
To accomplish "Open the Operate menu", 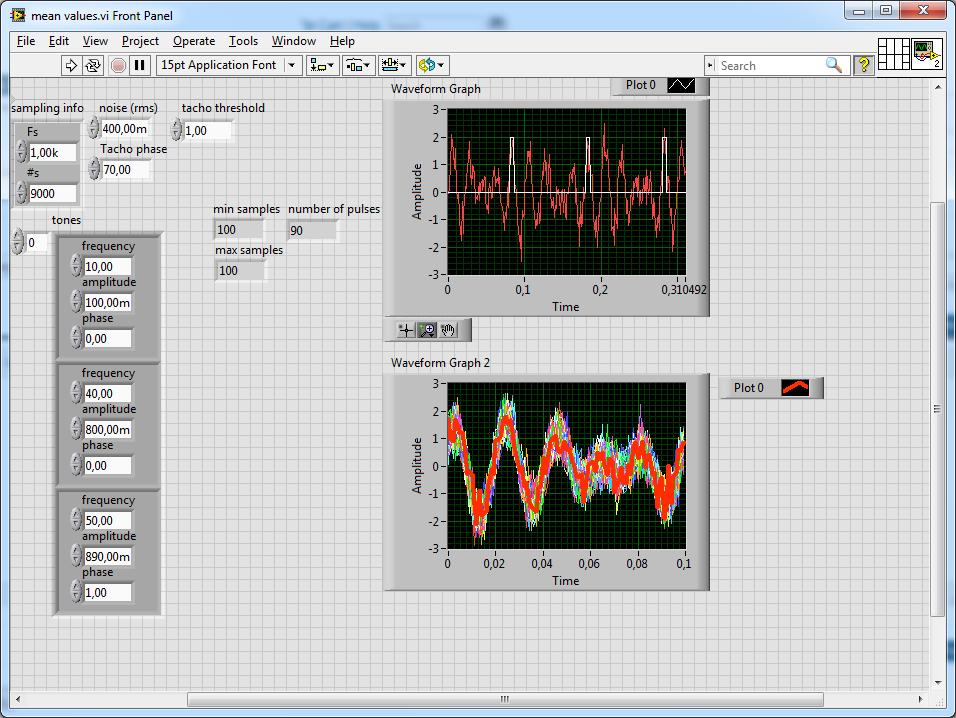I will tap(193, 41).
